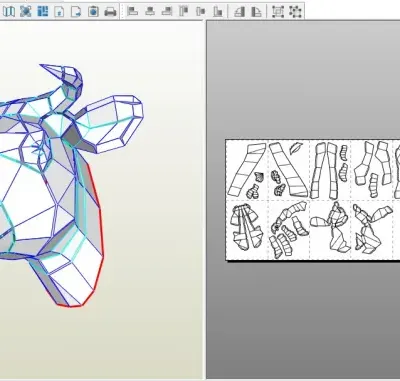Select the align right edges tool

click(167, 11)
